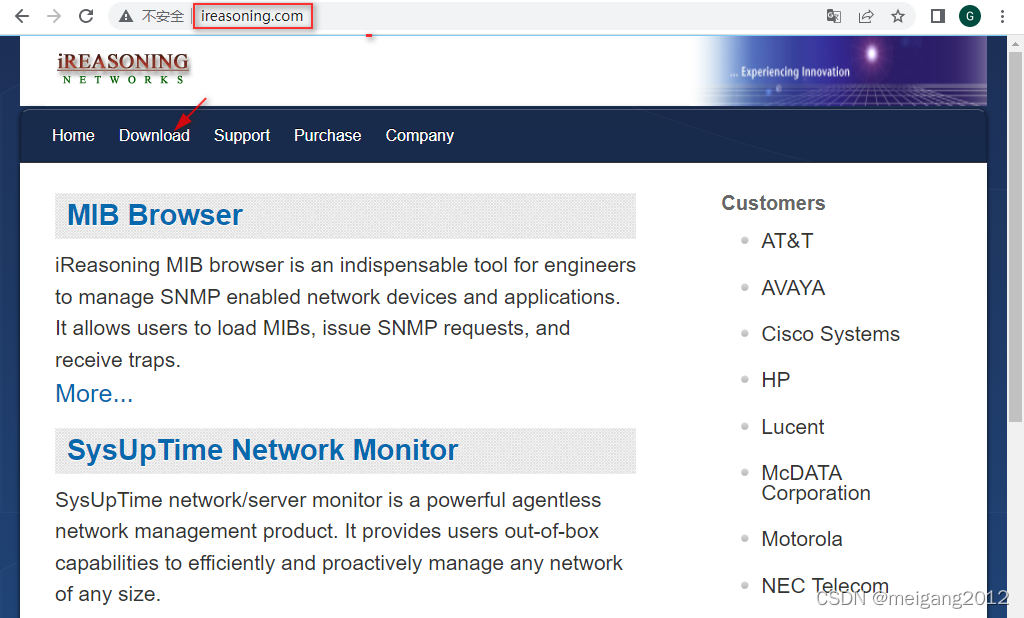
Task: Open the Support menu item
Action: [x=242, y=135]
